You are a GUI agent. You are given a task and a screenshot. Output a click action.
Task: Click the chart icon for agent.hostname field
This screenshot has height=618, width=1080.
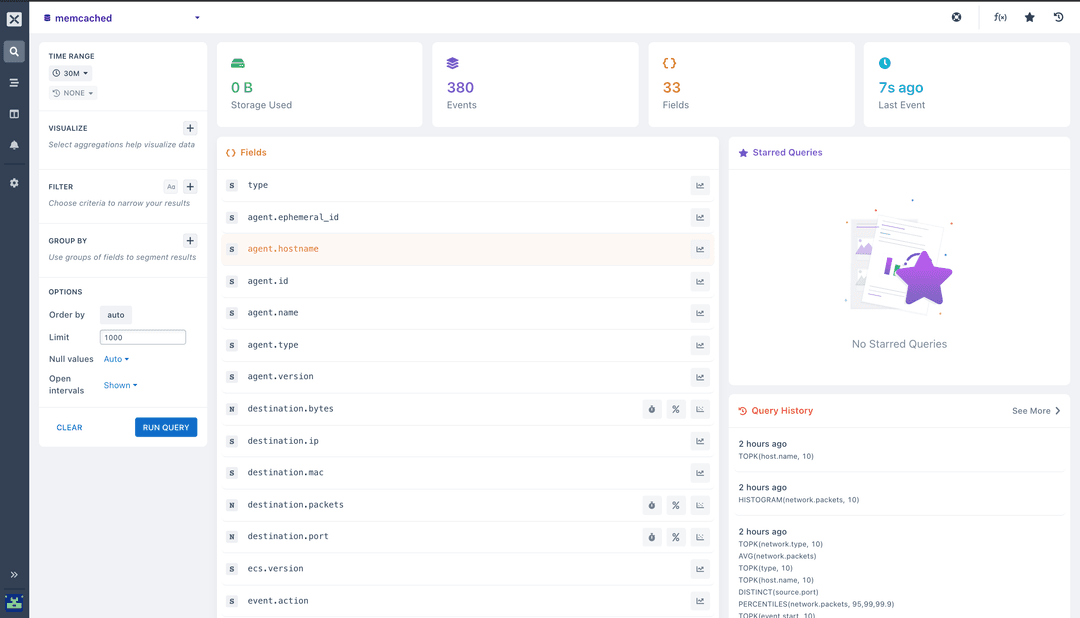coord(700,249)
